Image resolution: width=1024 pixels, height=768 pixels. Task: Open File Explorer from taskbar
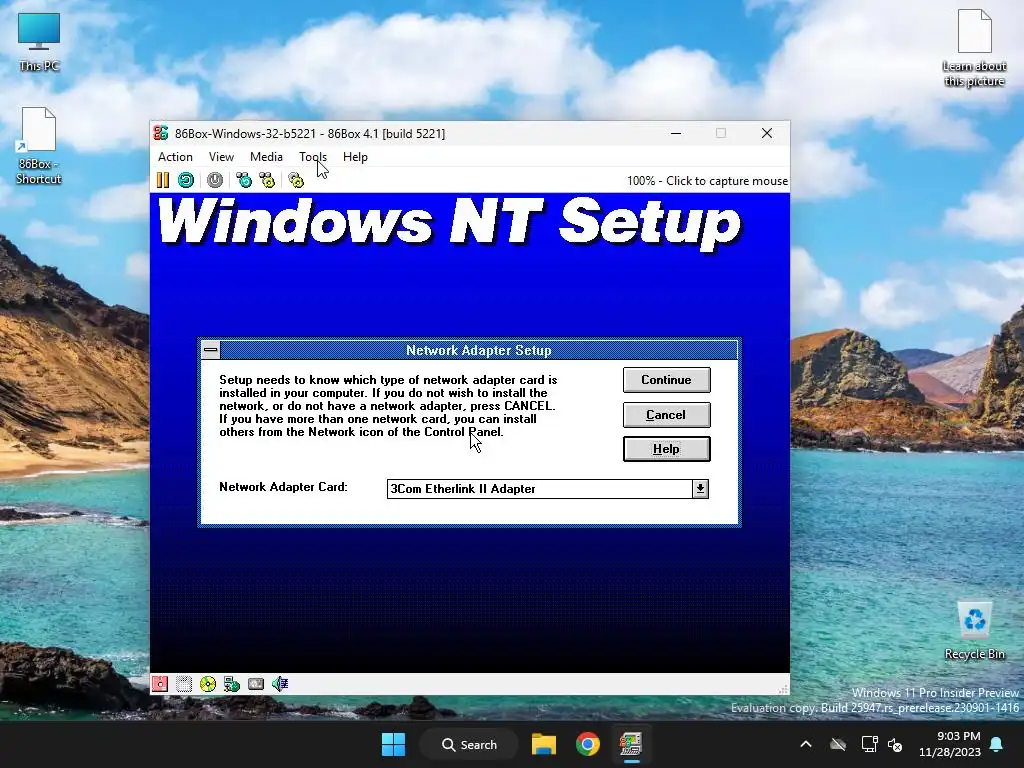pos(543,744)
